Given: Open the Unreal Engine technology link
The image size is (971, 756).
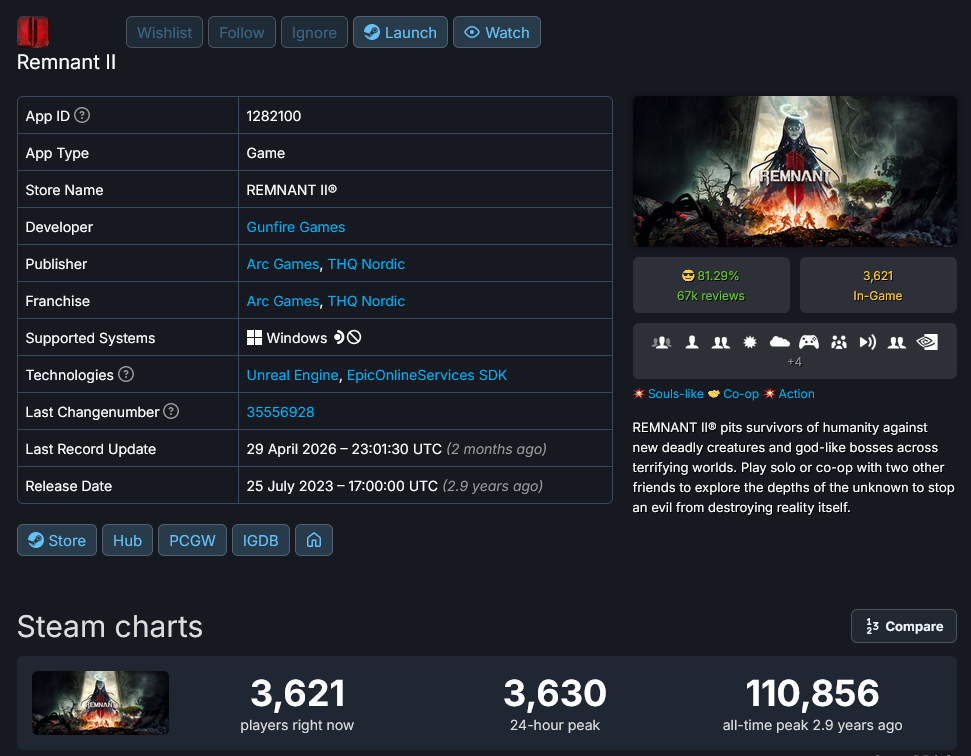Looking at the screenshot, I should (292, 375).
